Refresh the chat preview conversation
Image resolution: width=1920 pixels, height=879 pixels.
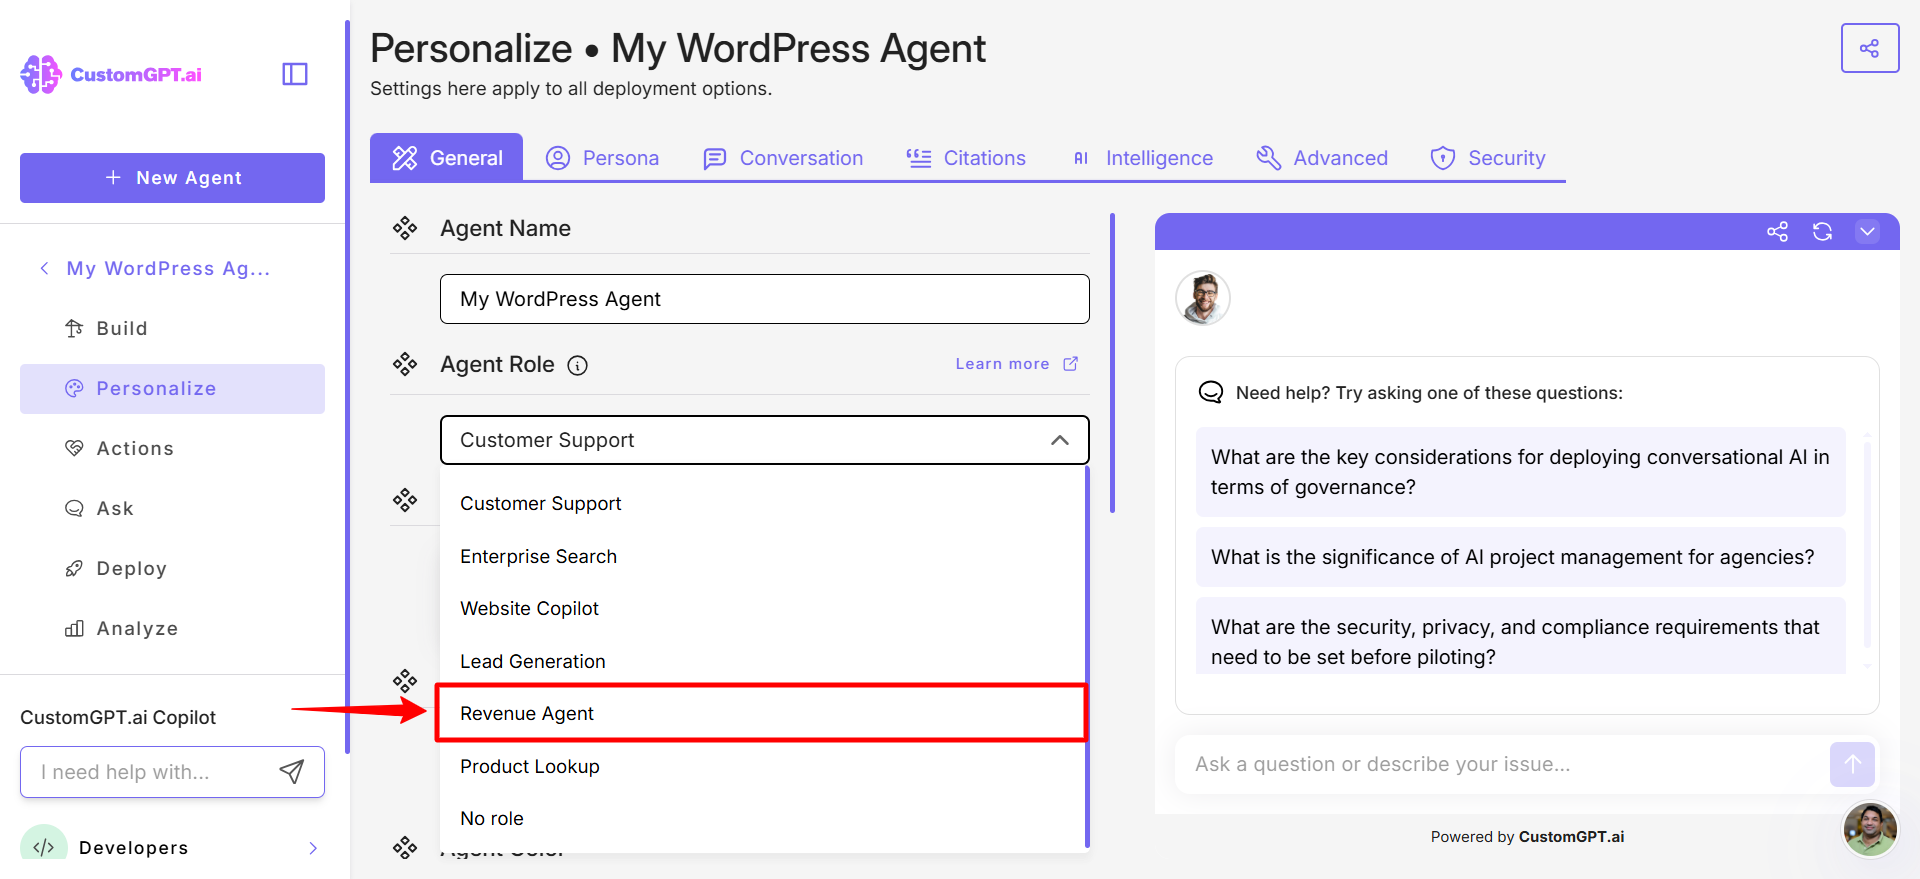coord(1822,232)
